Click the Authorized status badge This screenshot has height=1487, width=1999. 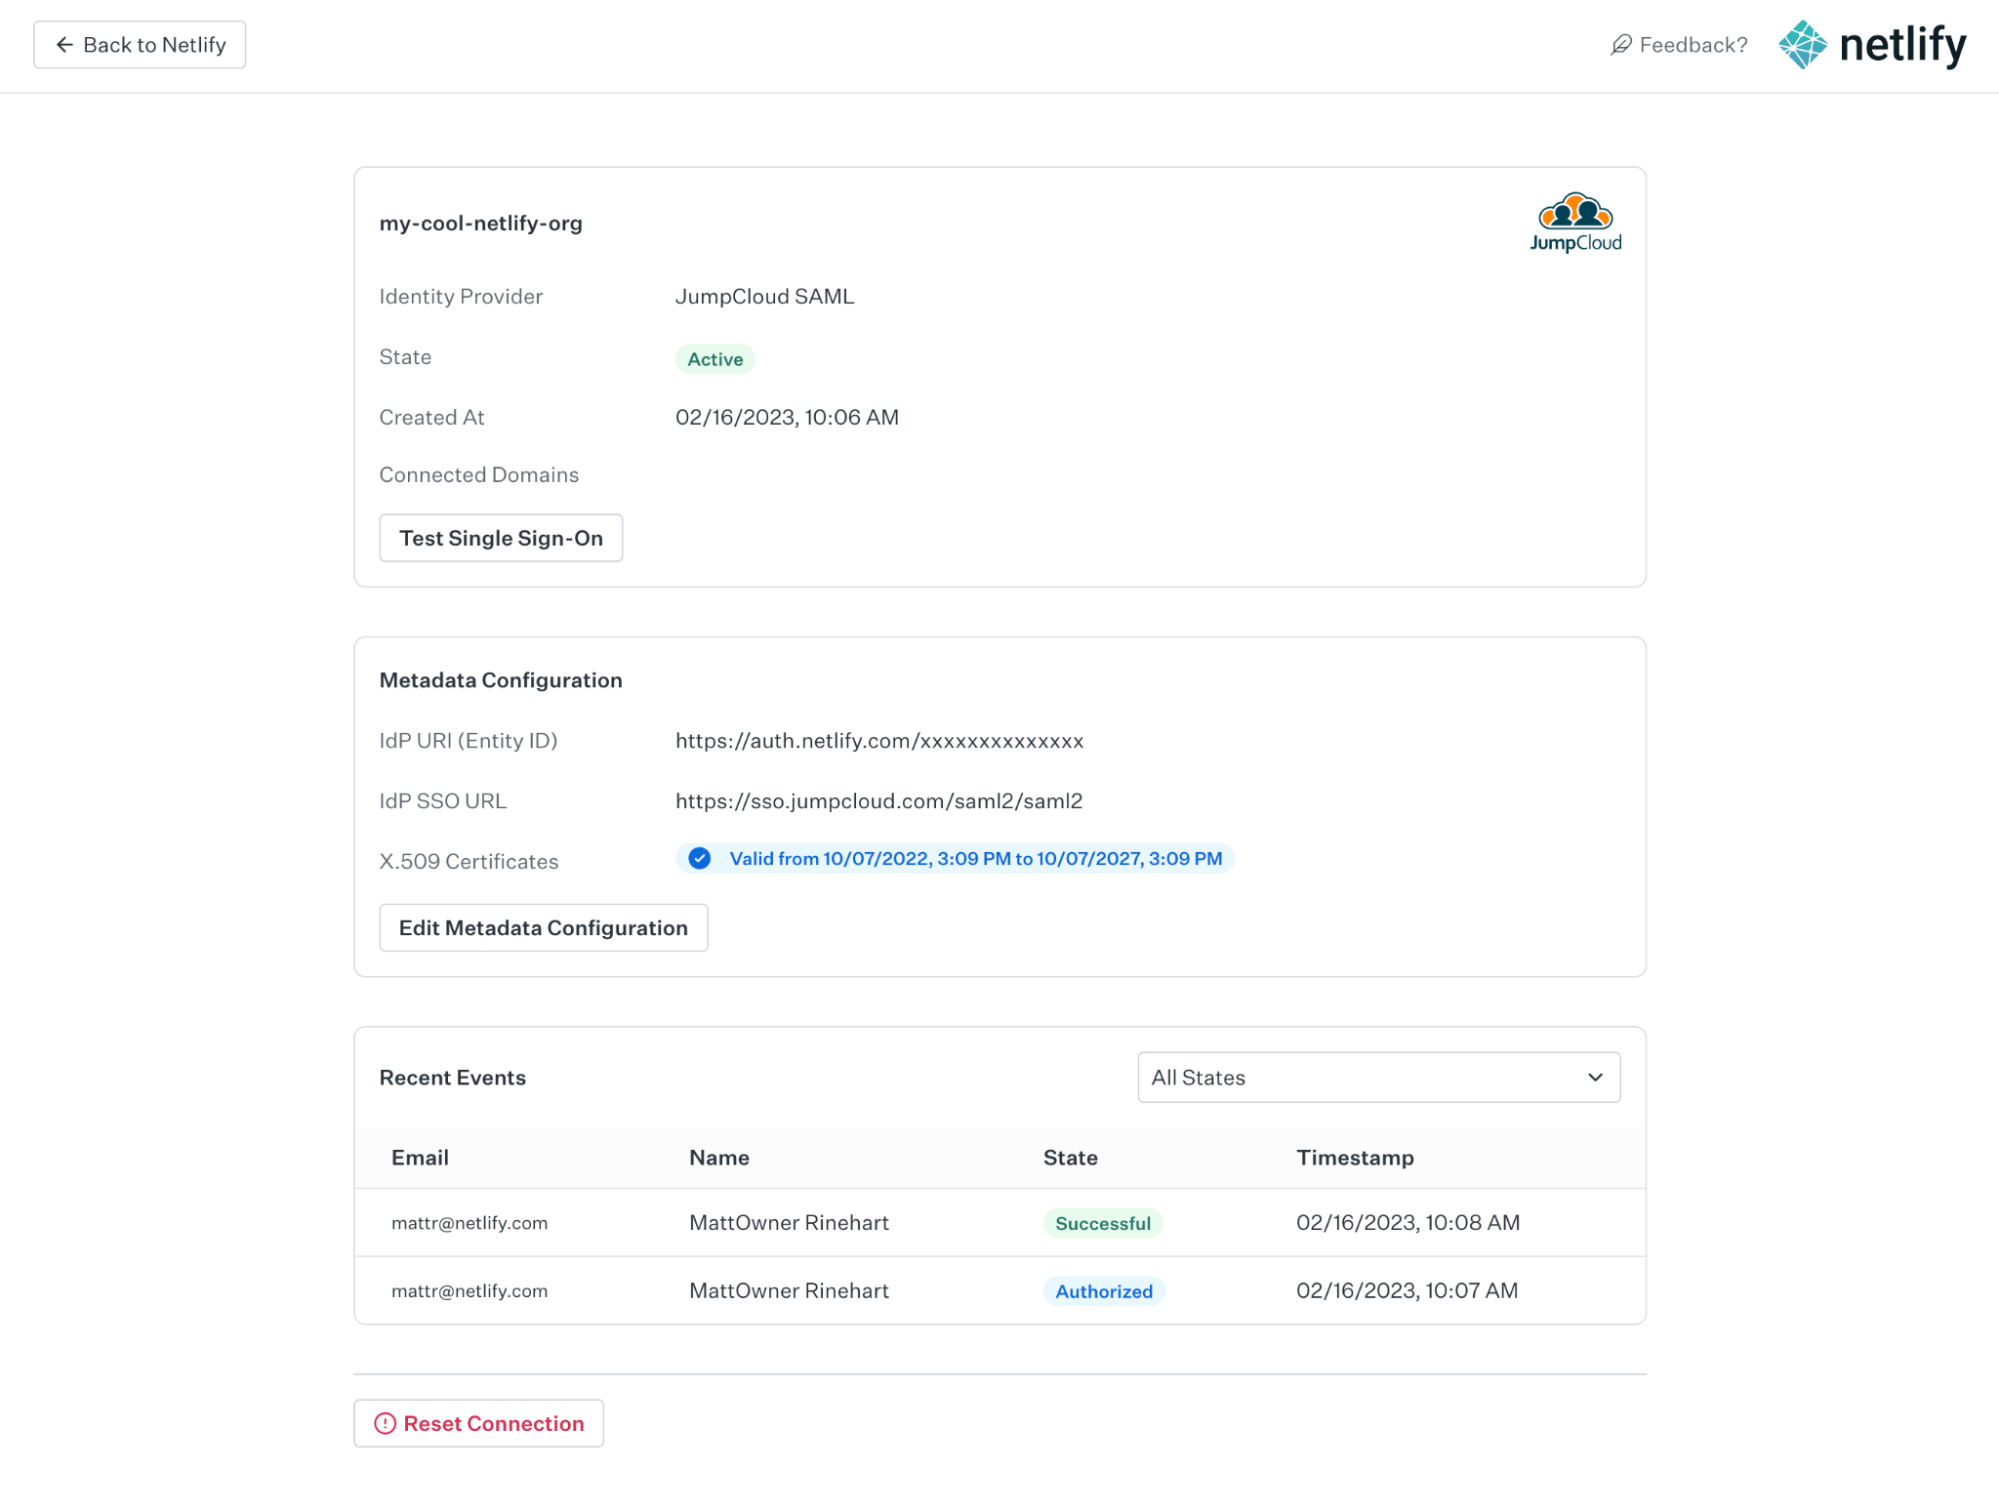point(1103,1291)
